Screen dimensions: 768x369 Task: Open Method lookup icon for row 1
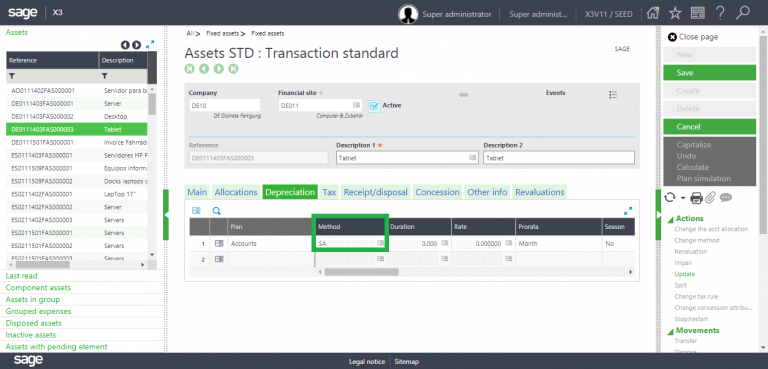[x=381, y=243]
